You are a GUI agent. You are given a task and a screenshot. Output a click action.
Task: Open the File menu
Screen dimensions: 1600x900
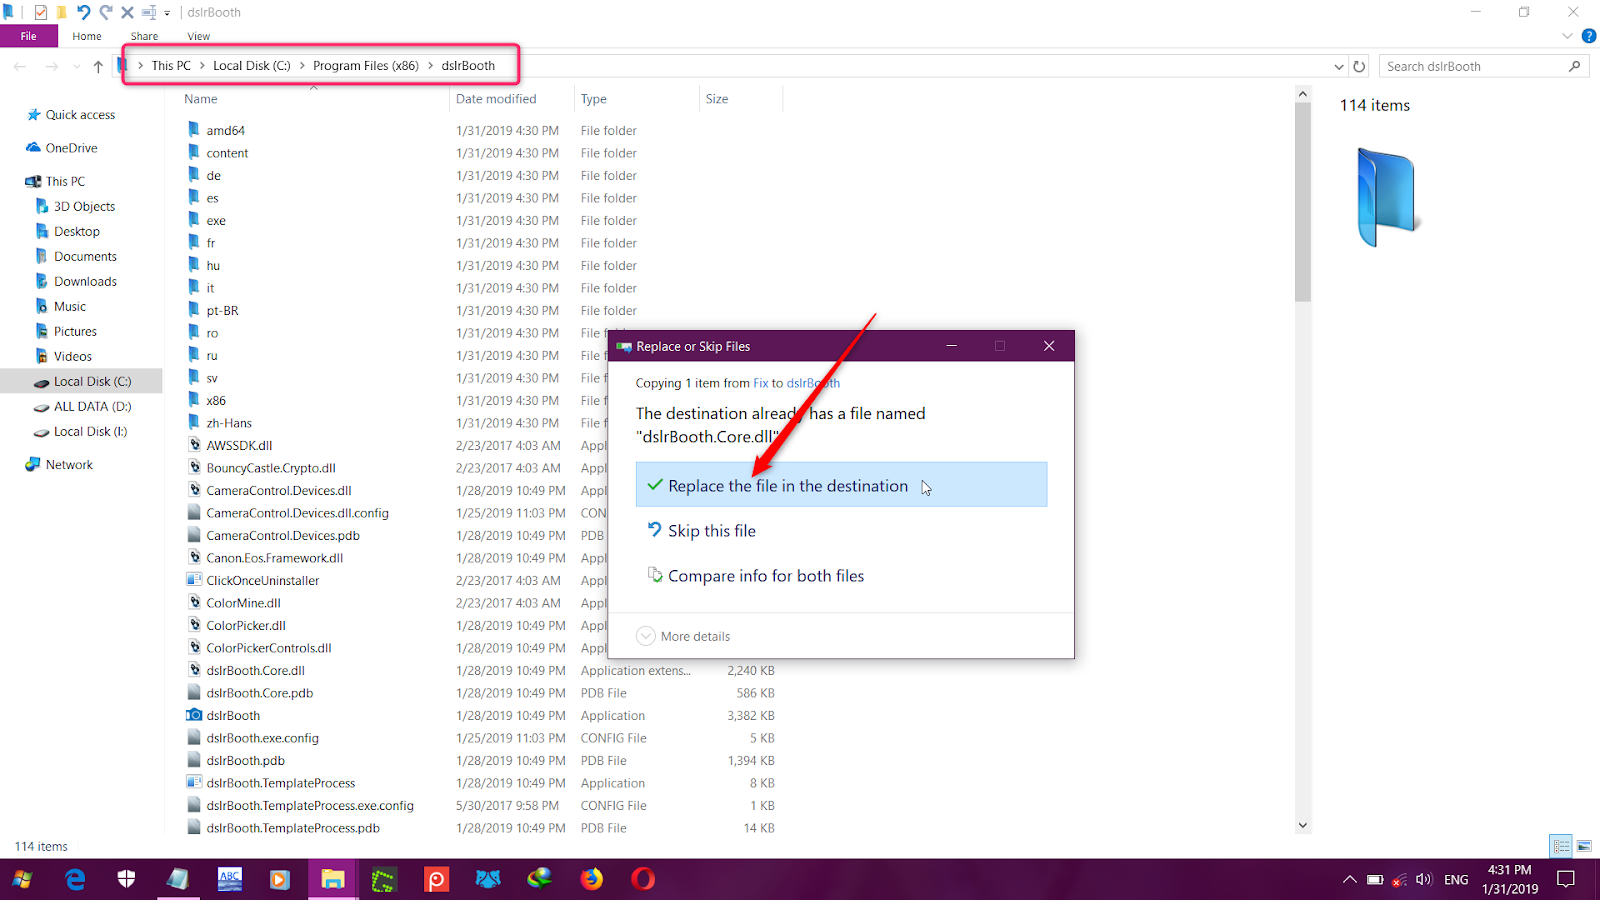(x=29, y=36)
